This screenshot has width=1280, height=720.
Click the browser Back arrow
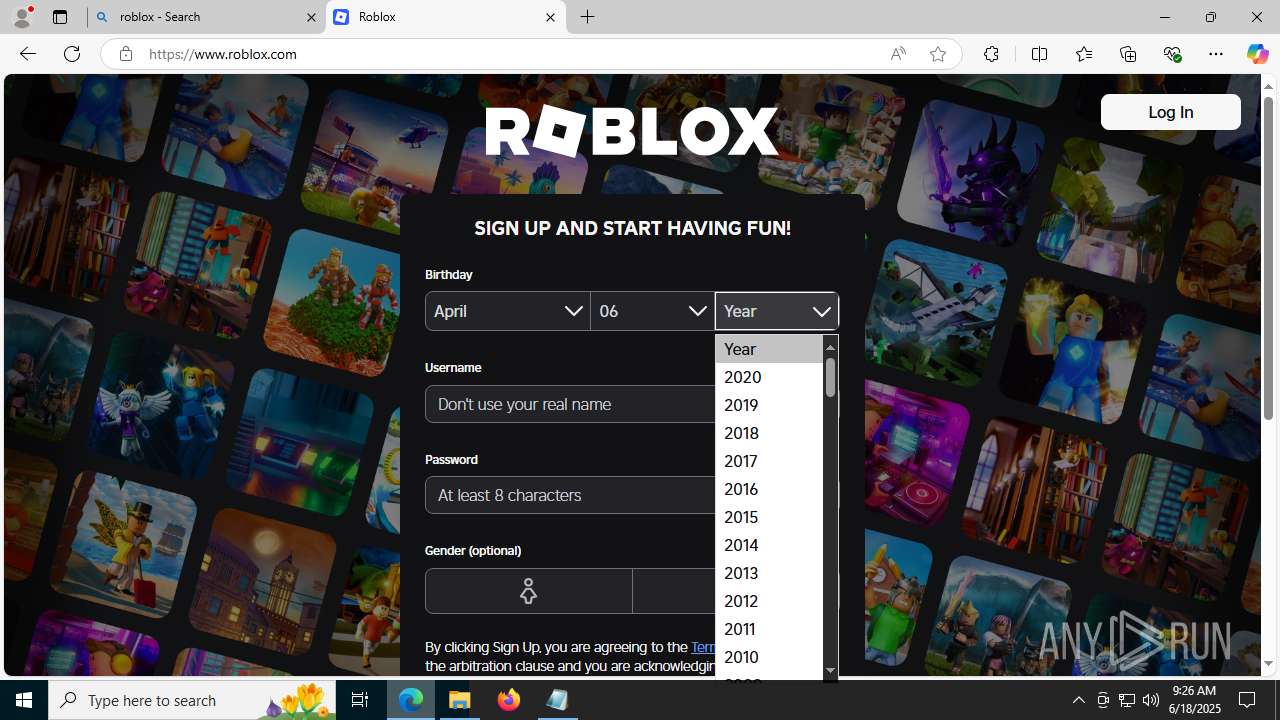click(27, 54)
